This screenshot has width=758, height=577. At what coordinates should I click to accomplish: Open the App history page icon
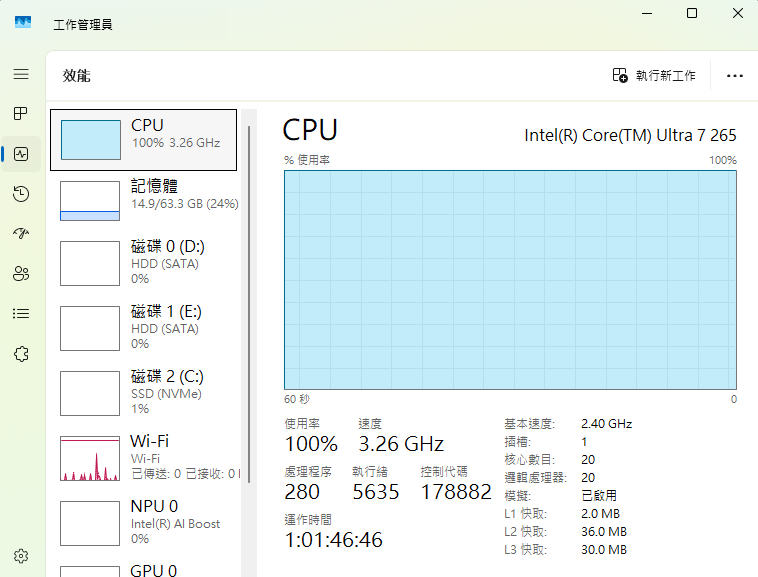point(21,194)
